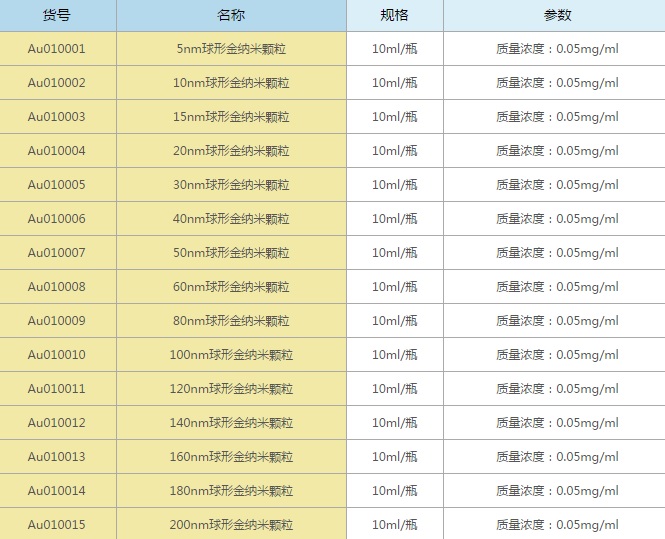Open the 40nm球形金纳米颗粒 product name
665x539 pixels.
click(x=232, y=219)
